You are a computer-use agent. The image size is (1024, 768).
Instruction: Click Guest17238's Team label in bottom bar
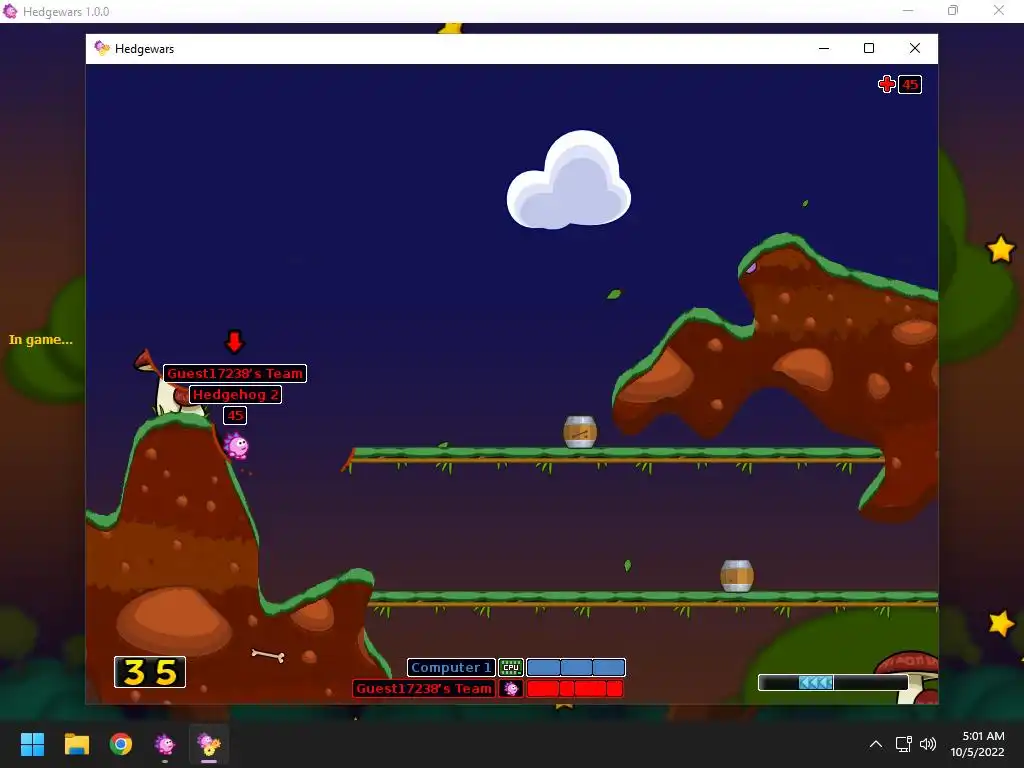point(424,688)
